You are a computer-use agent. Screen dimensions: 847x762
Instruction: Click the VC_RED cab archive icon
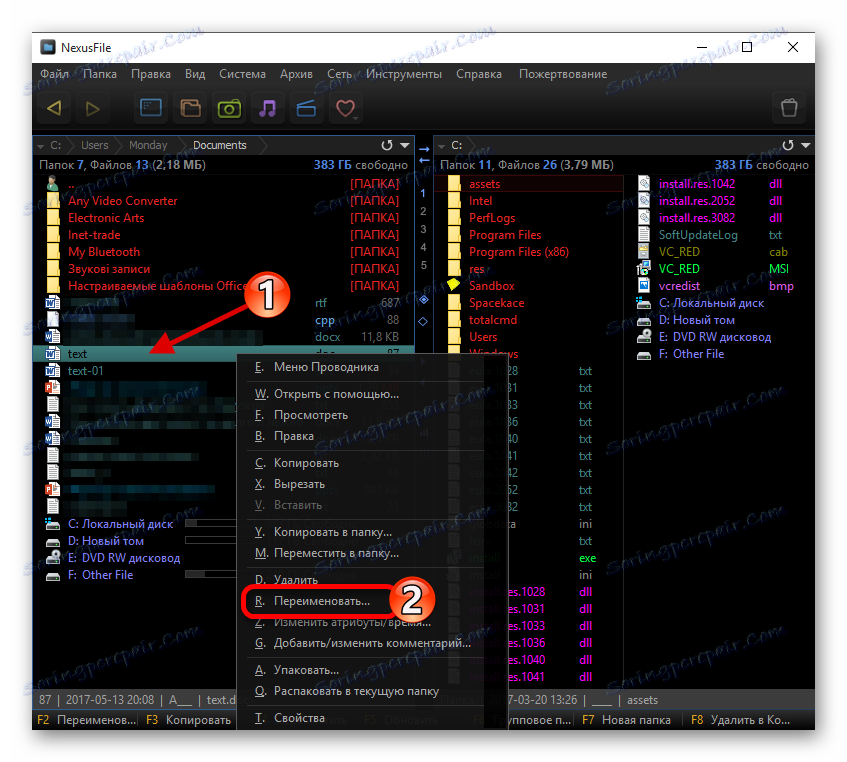pyautogui.click(x=643, y=252)
